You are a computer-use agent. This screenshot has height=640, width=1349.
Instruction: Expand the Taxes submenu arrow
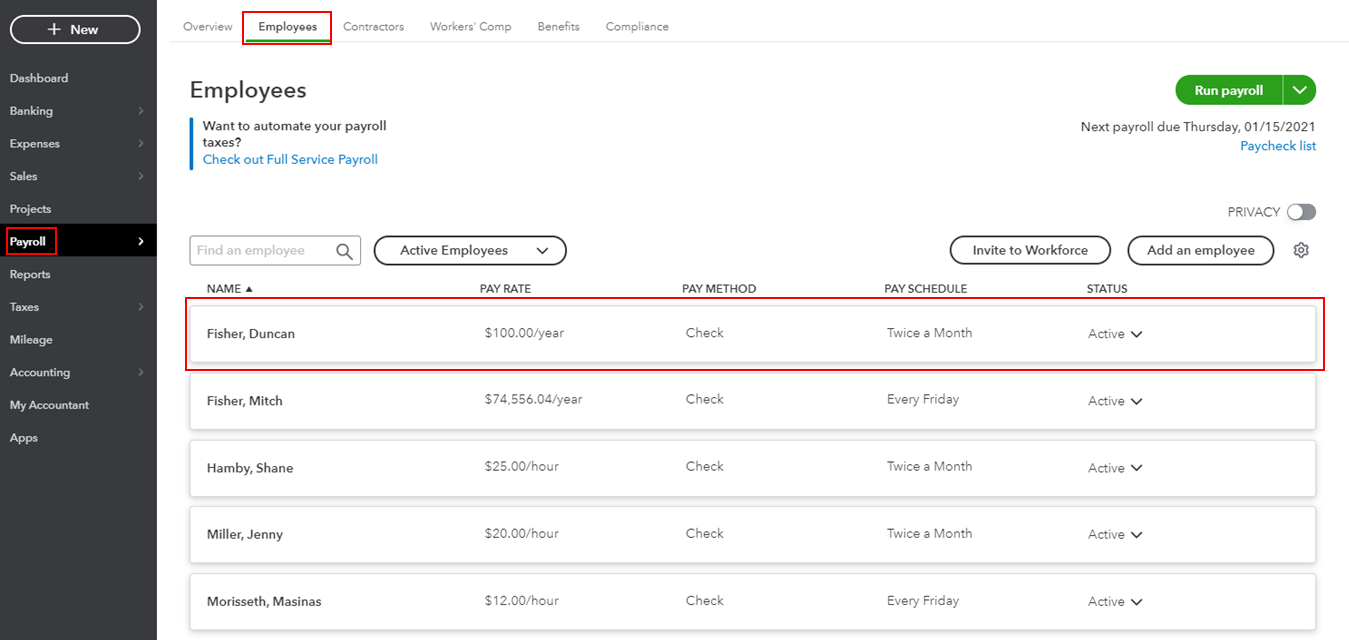[x=141, y=307]
